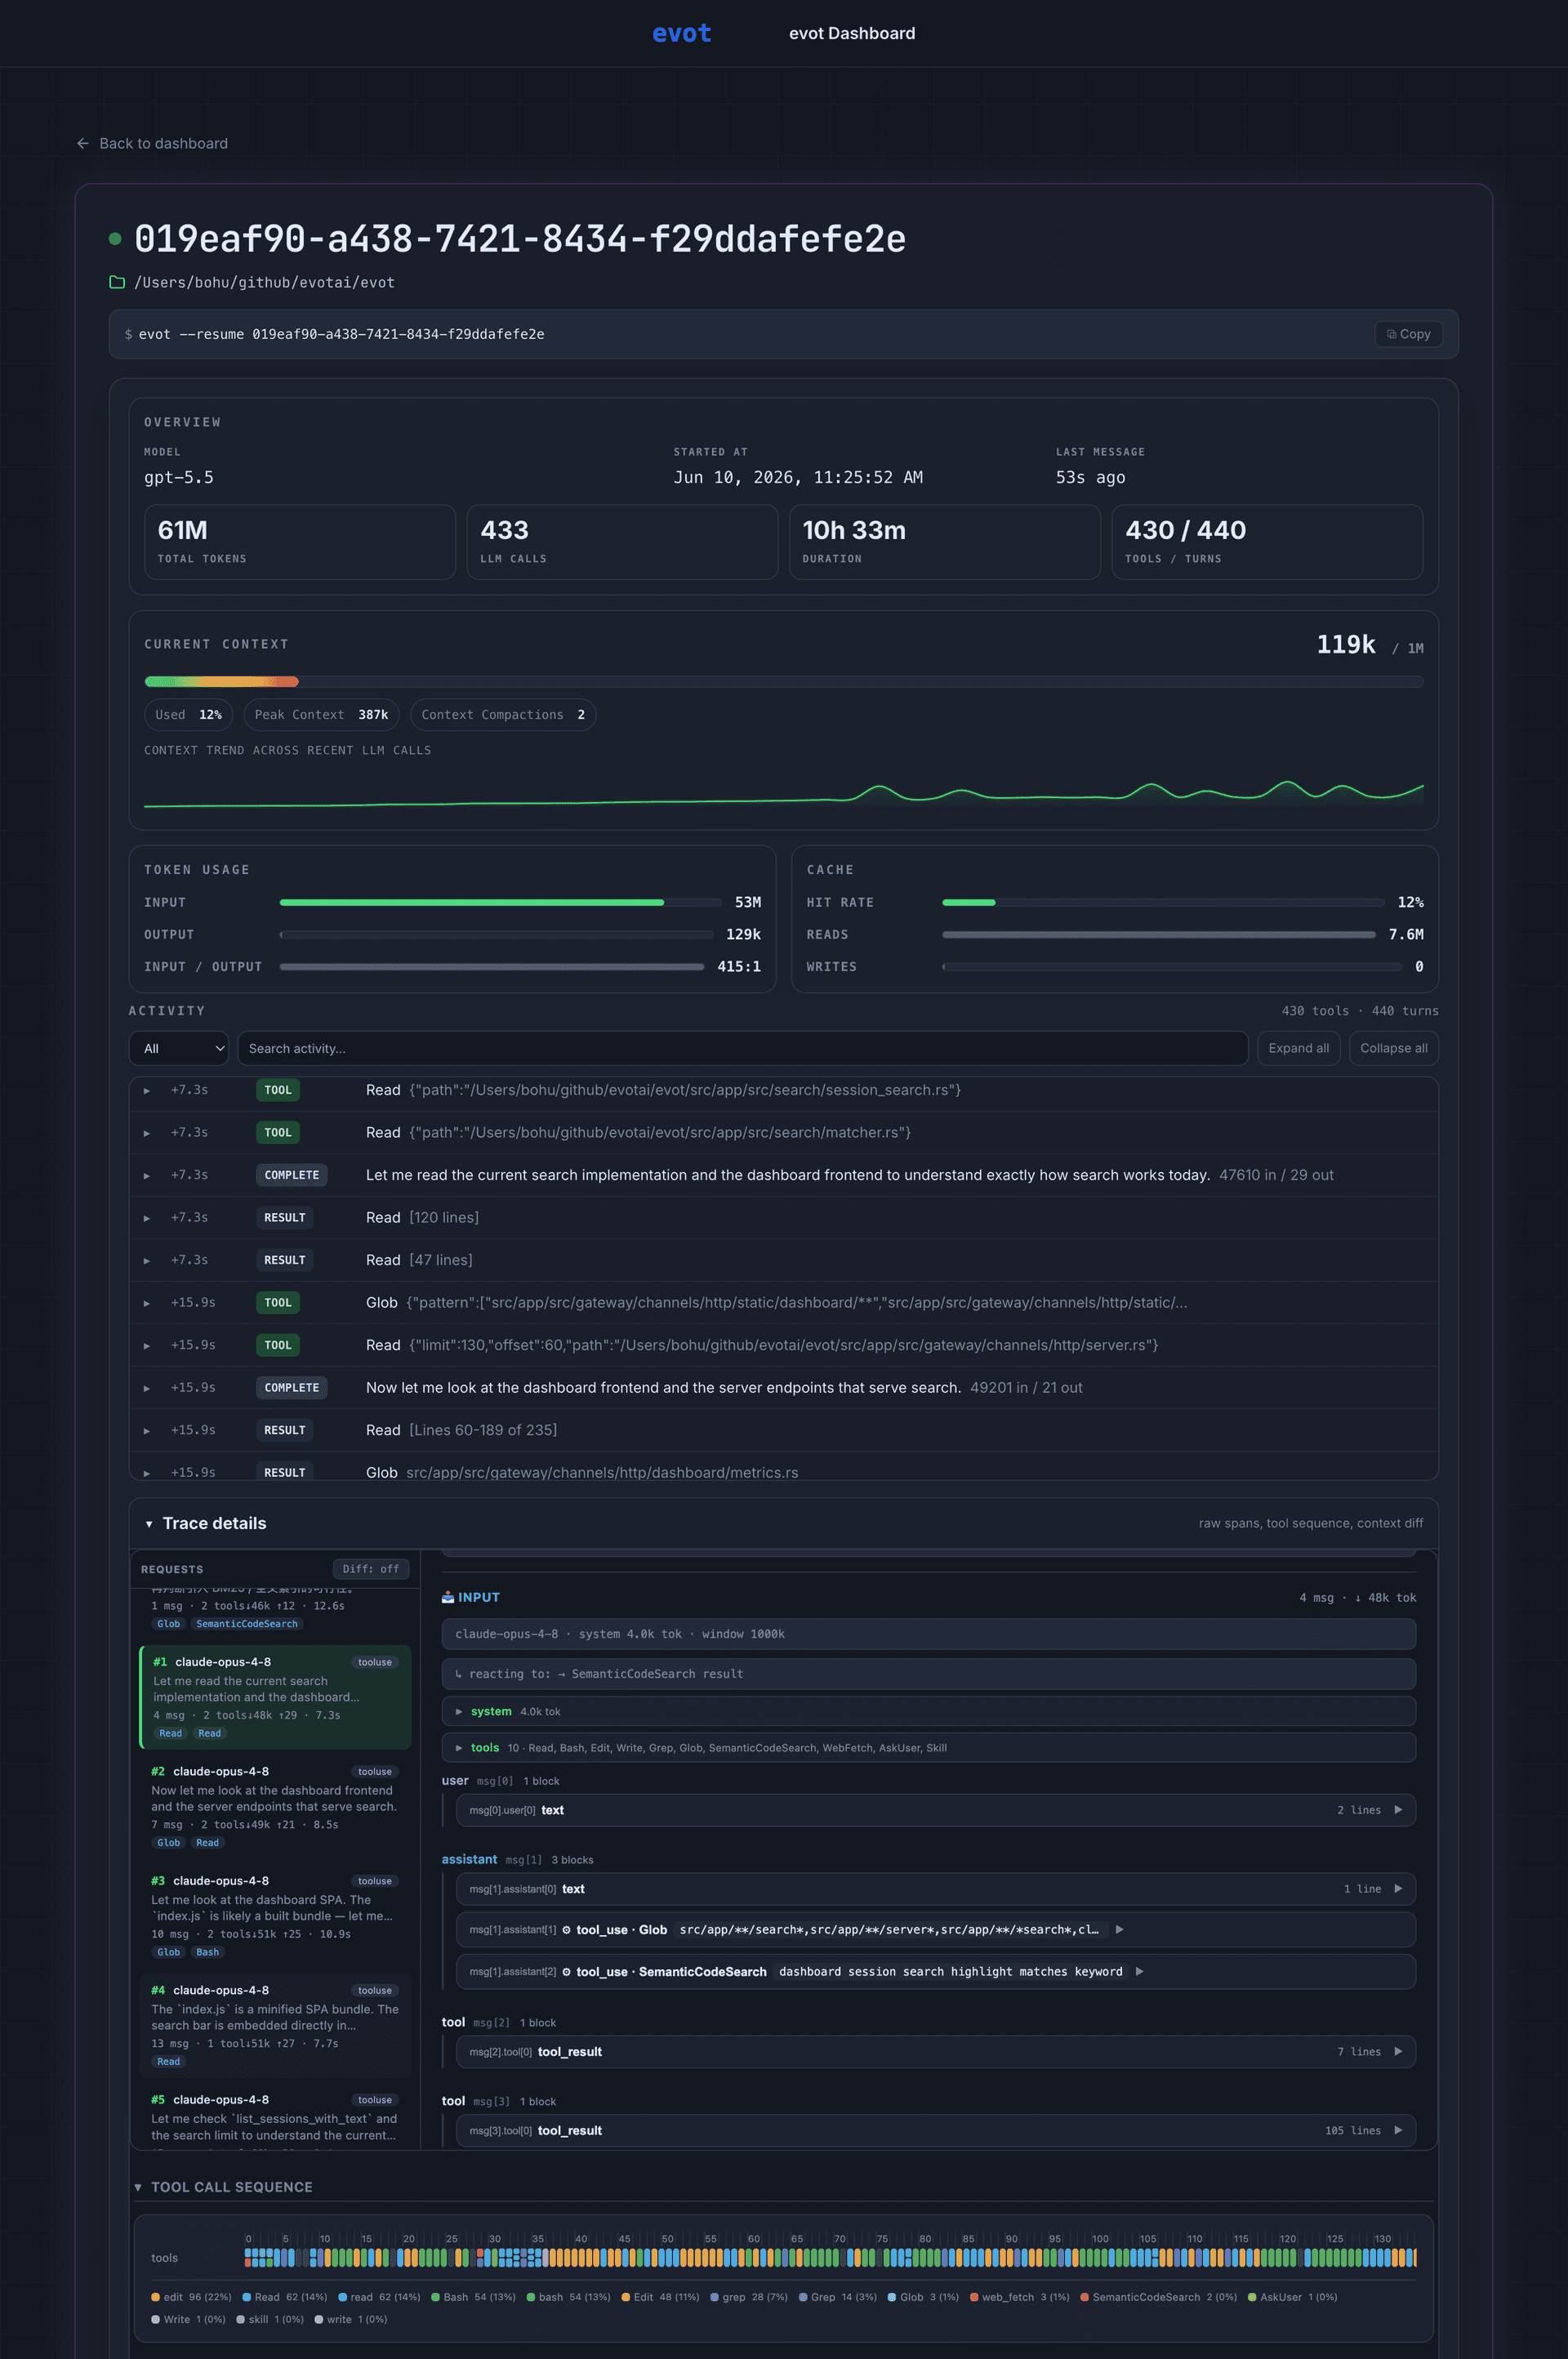Image resolution: width=1568 pixels, height=2359 pixels.
Task: Copy the evot --resume command
Action: point(1408,334)
